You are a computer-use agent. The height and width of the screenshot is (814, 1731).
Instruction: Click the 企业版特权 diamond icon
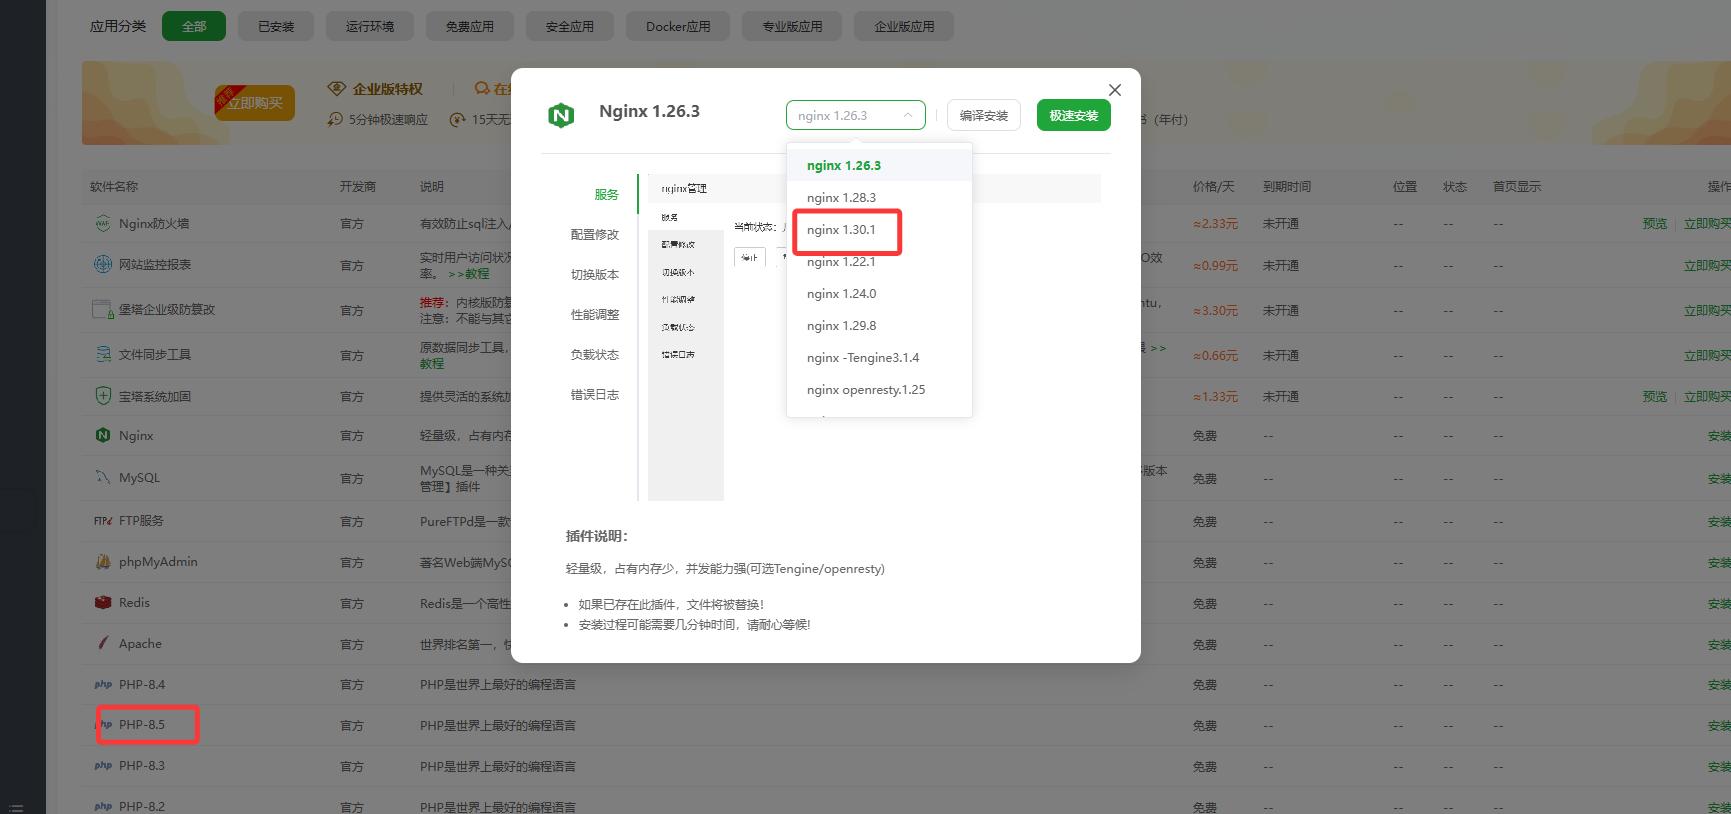point(337,89)
